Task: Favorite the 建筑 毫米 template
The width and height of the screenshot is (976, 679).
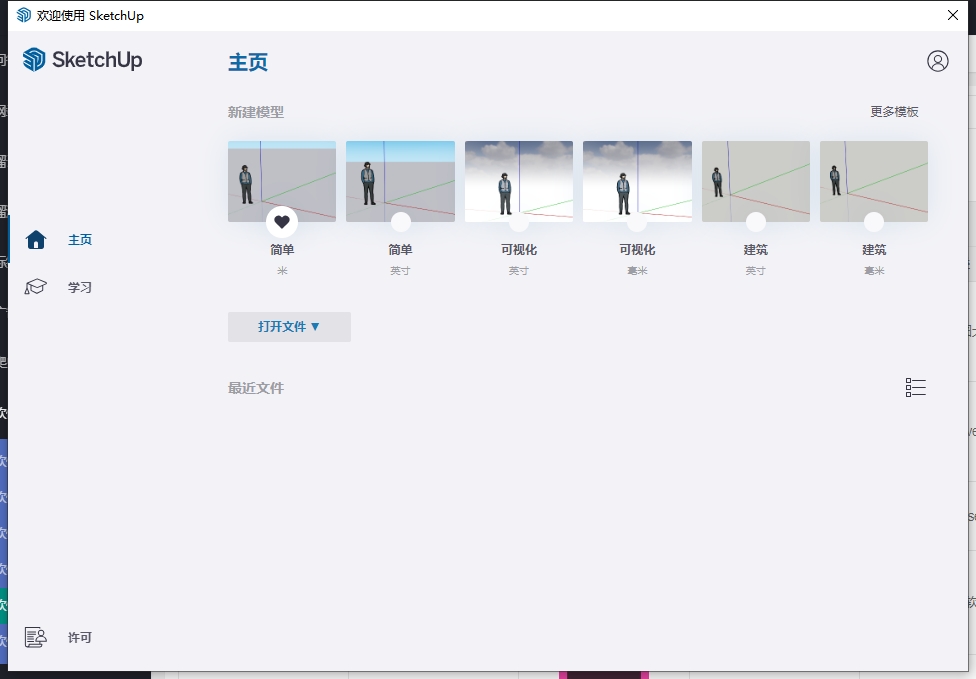Action: coord(874,222)
